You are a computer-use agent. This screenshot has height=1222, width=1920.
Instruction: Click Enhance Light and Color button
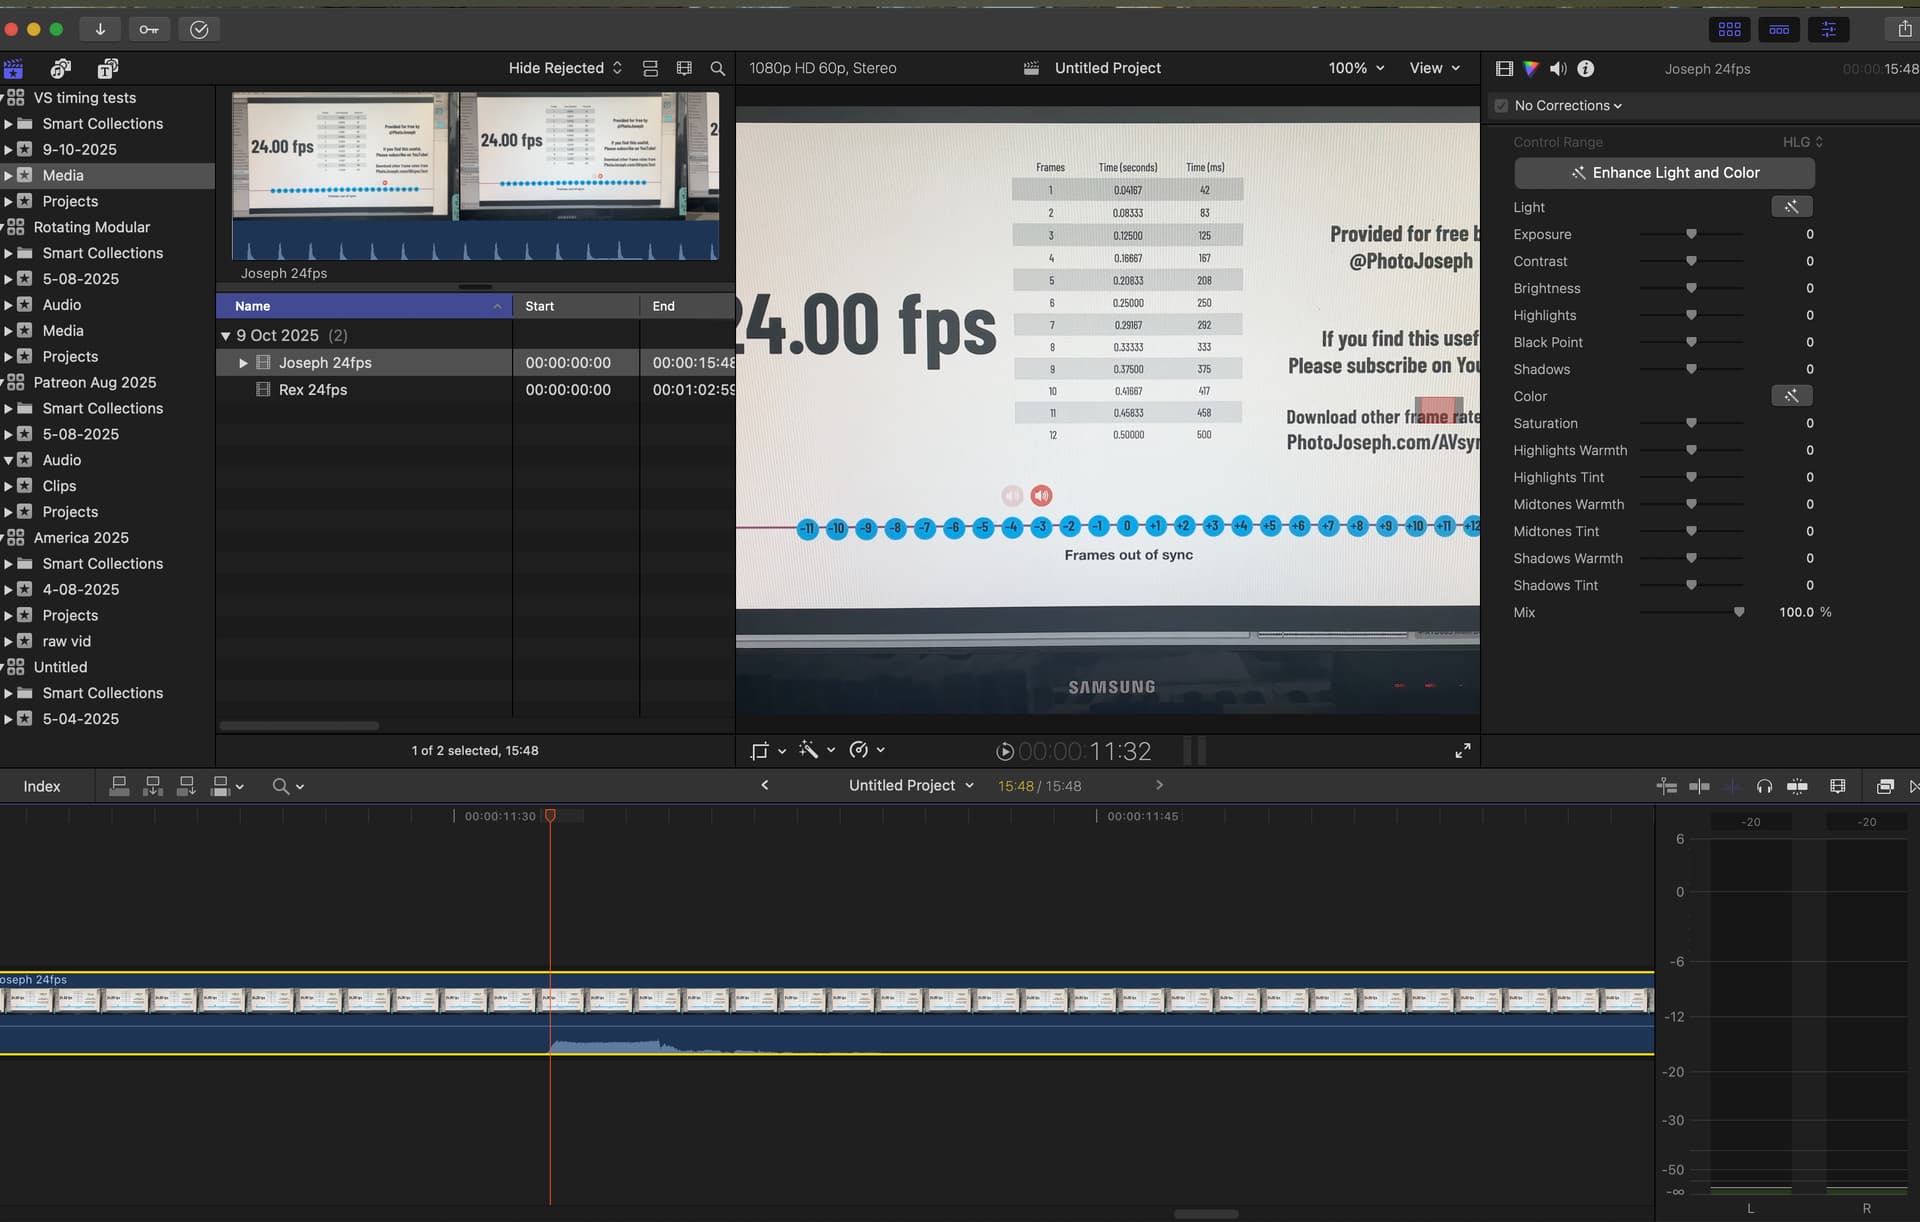(x=1664, y=172)
